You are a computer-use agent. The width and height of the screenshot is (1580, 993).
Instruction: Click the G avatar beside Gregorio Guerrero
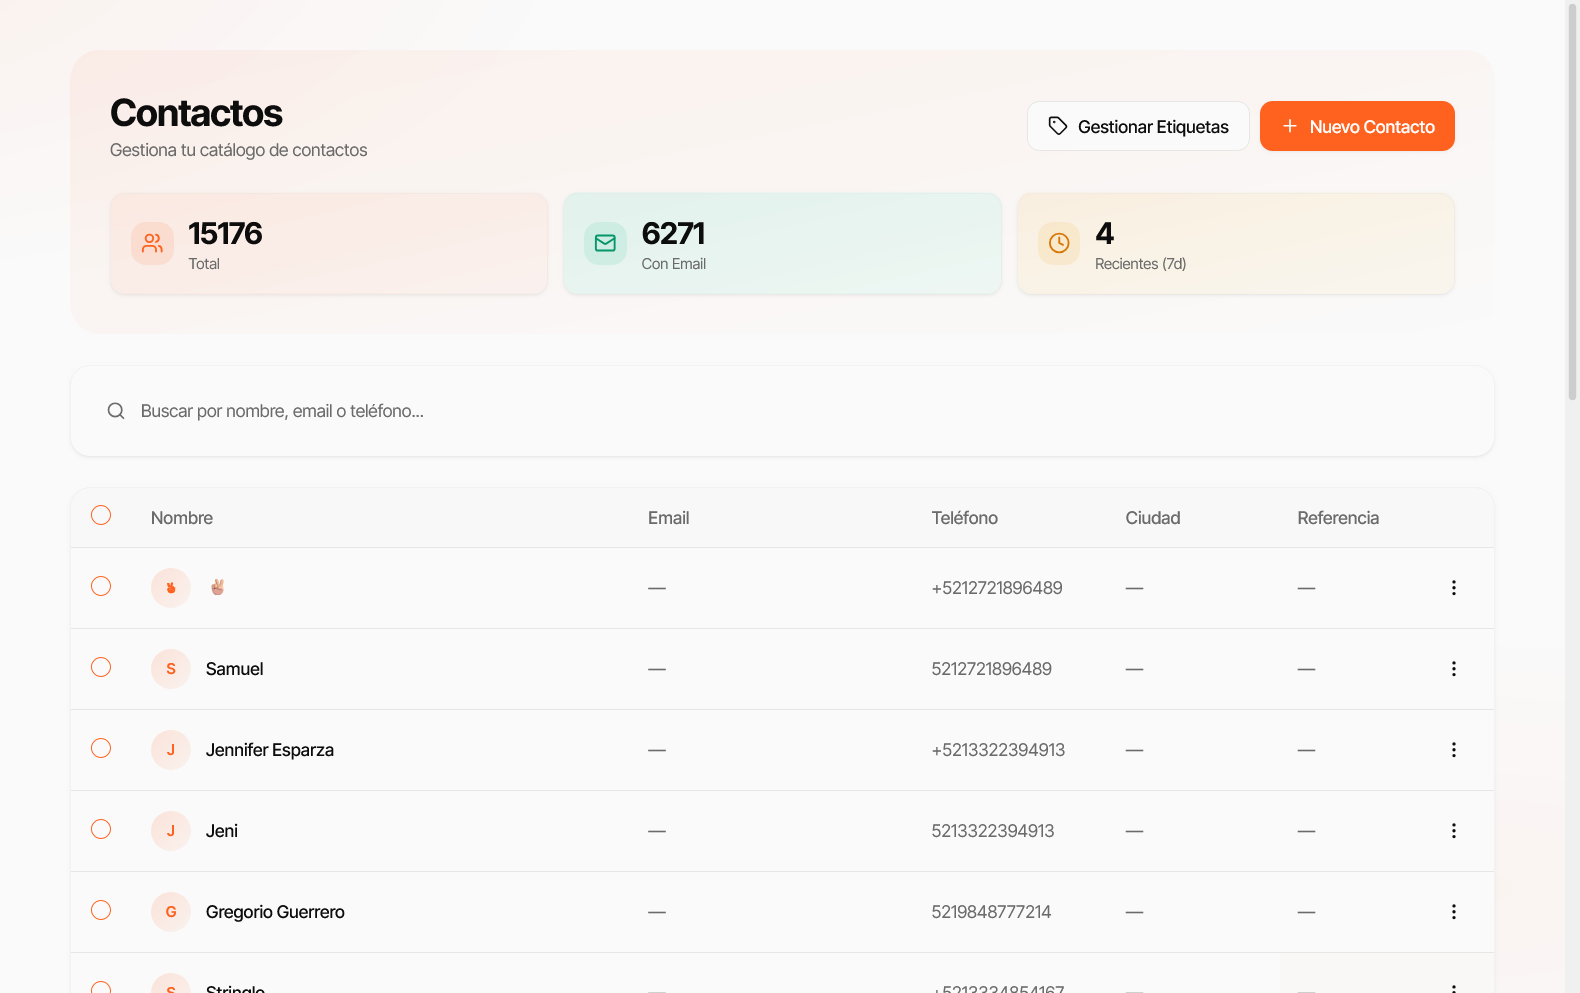tap(171, 912)
